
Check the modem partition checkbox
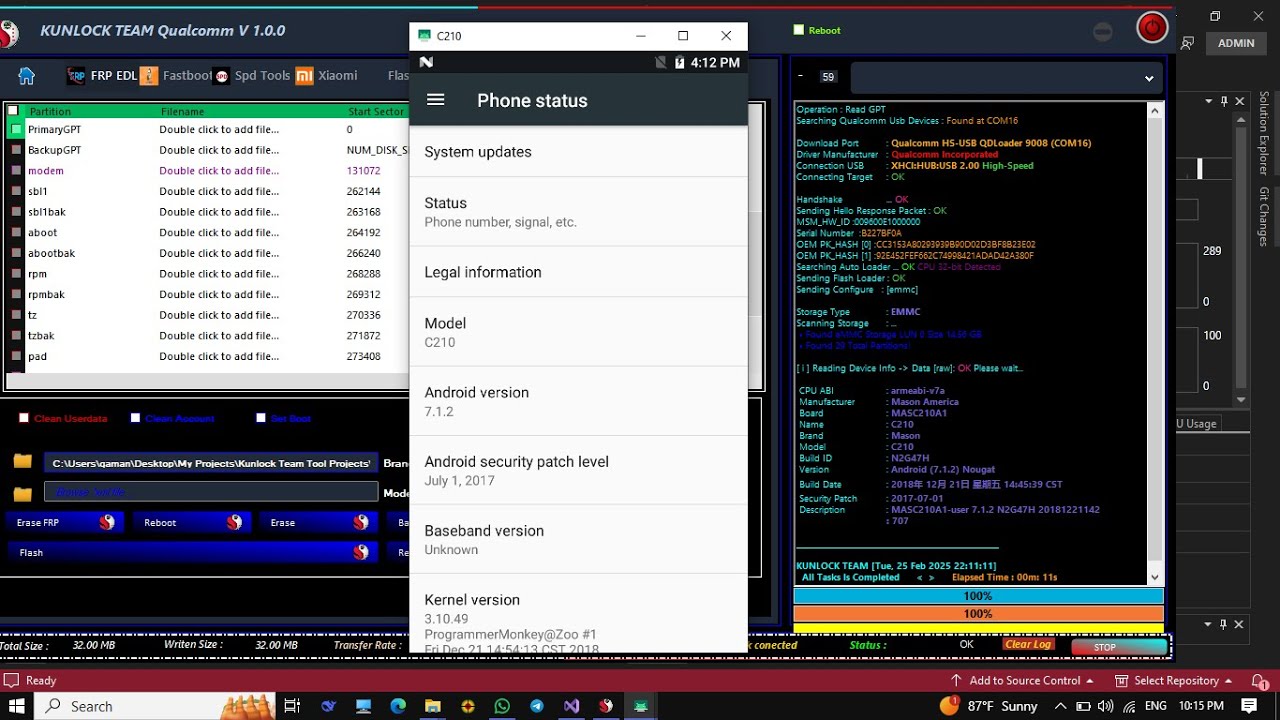pos(16,171)
